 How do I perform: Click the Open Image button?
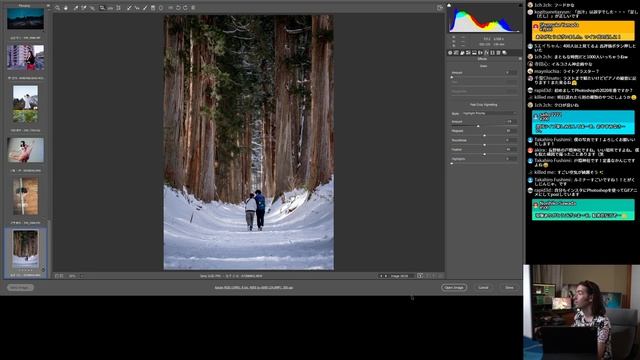tap(454, 287)
